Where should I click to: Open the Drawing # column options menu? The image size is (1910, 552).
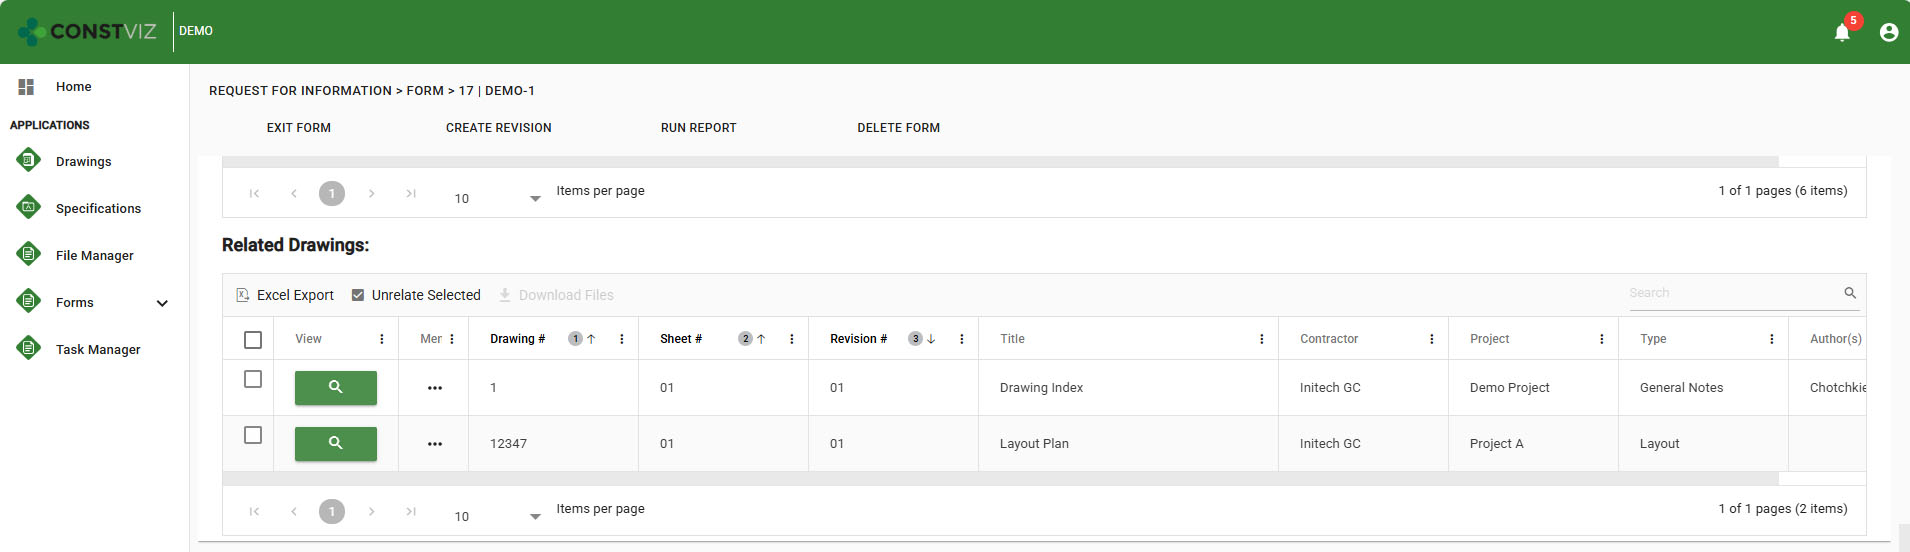point(621,339)
